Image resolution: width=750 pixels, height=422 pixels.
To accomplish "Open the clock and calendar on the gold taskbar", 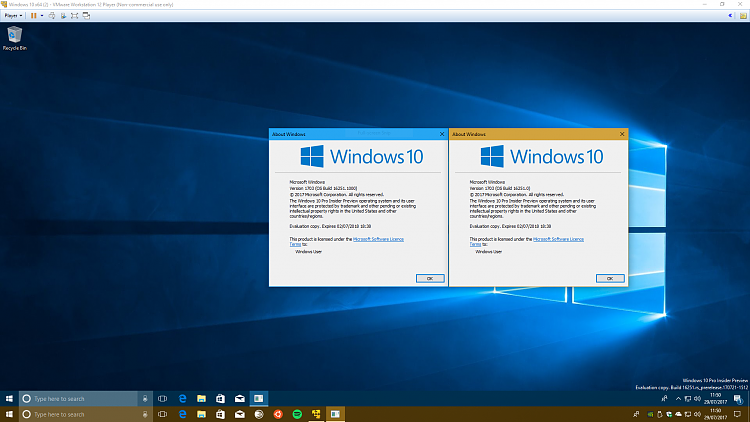I will [716, 414].
